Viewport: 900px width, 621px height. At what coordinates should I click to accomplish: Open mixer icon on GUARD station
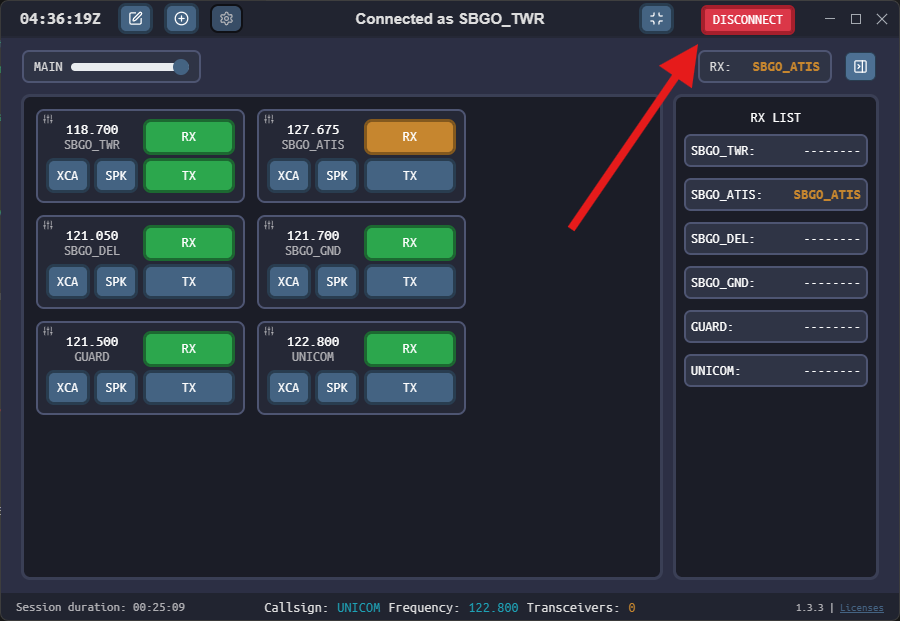click(48, 332)
